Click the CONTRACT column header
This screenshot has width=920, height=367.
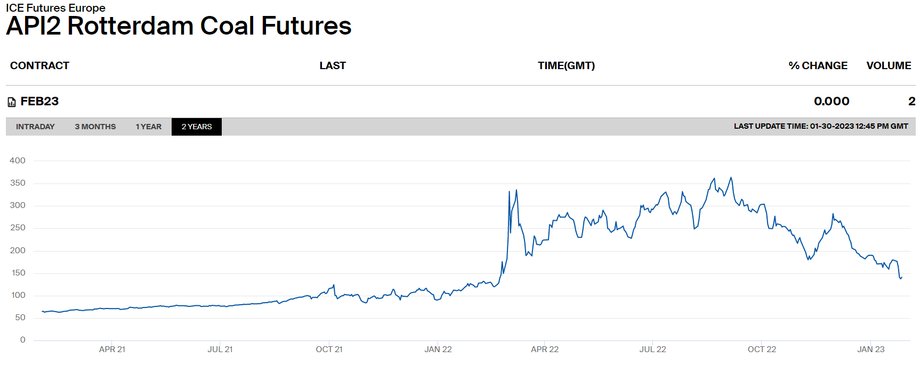pos(40,66)
